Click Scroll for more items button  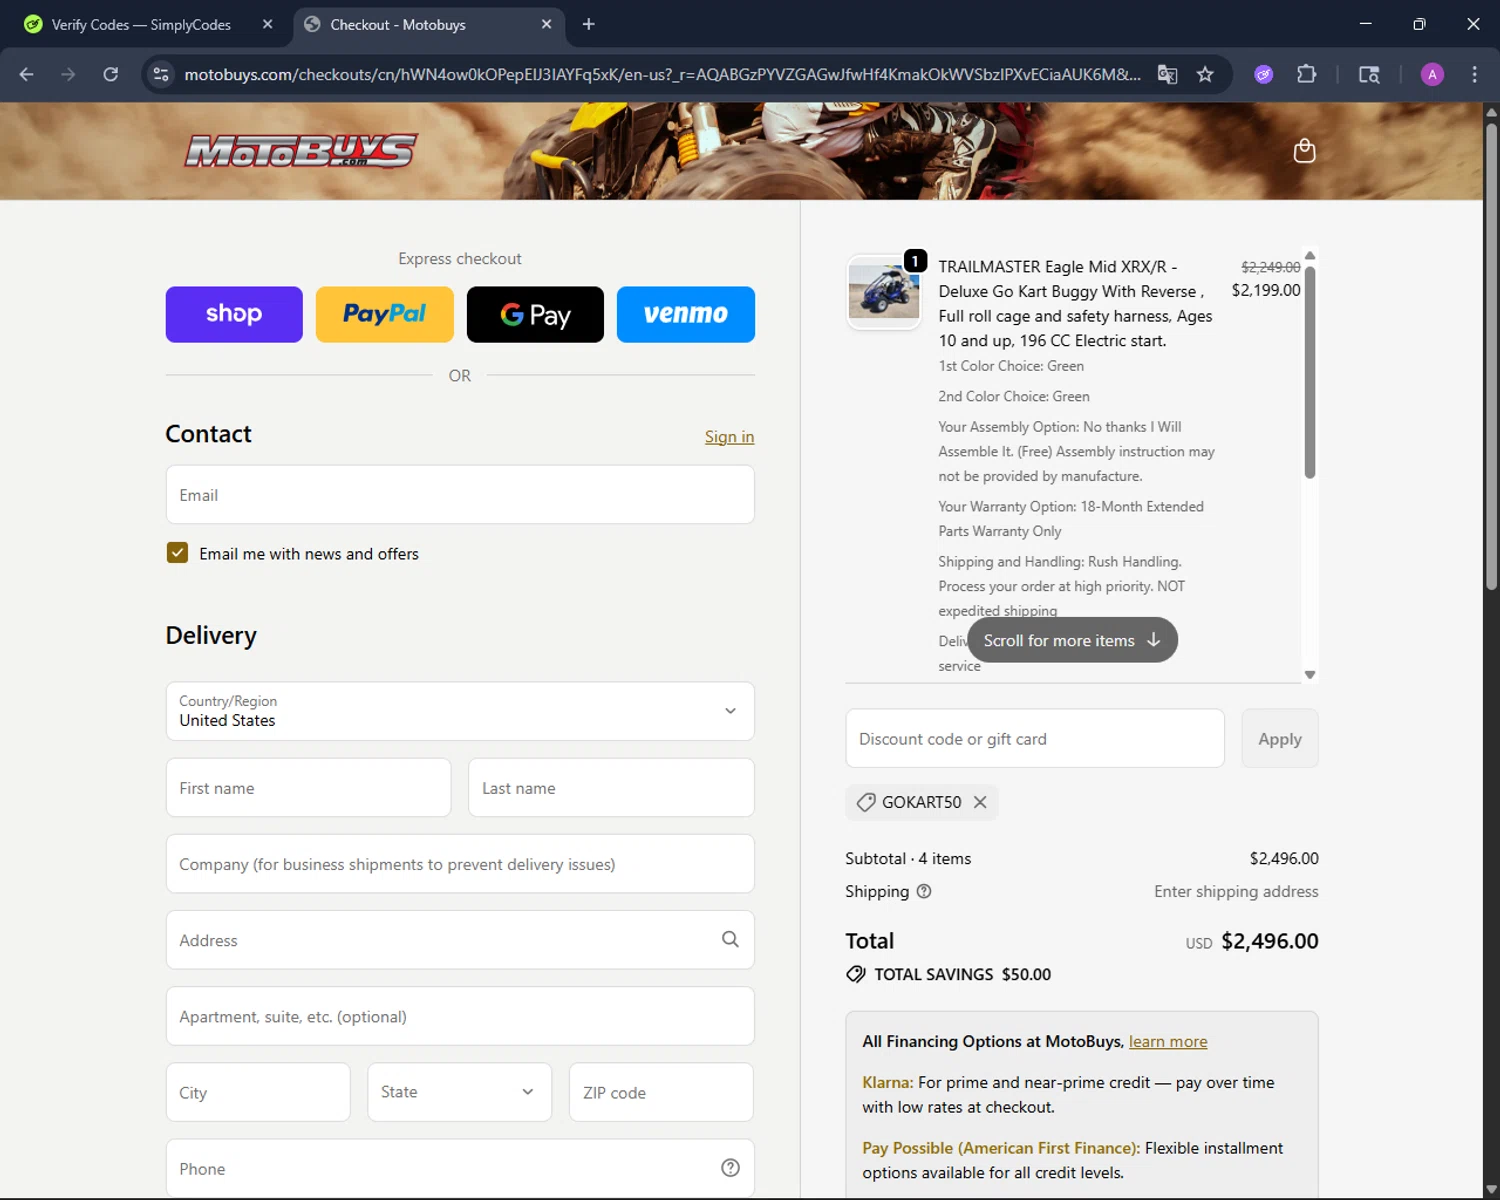point(1072,640)
